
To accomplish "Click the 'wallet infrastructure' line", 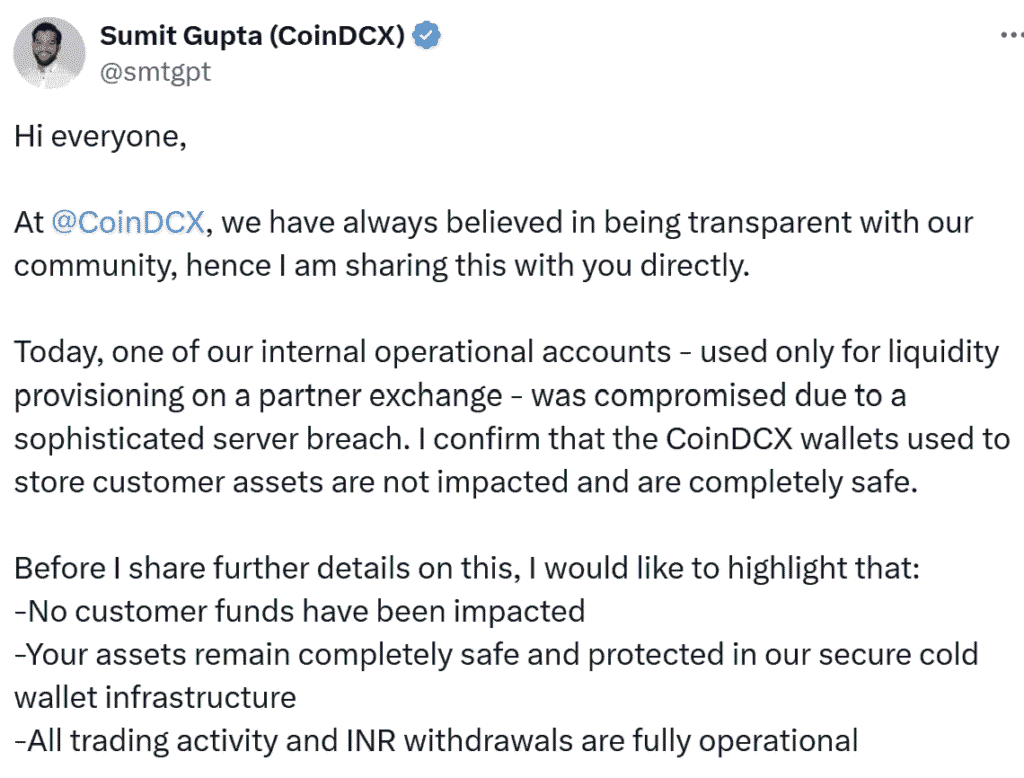I will (155, 698).
